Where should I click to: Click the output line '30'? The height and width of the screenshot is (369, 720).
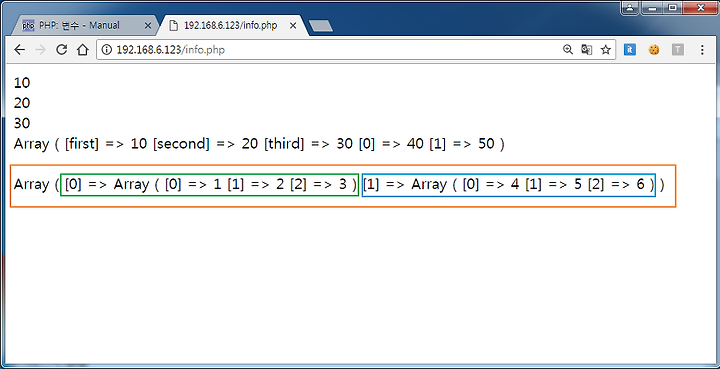click(22, 123)
